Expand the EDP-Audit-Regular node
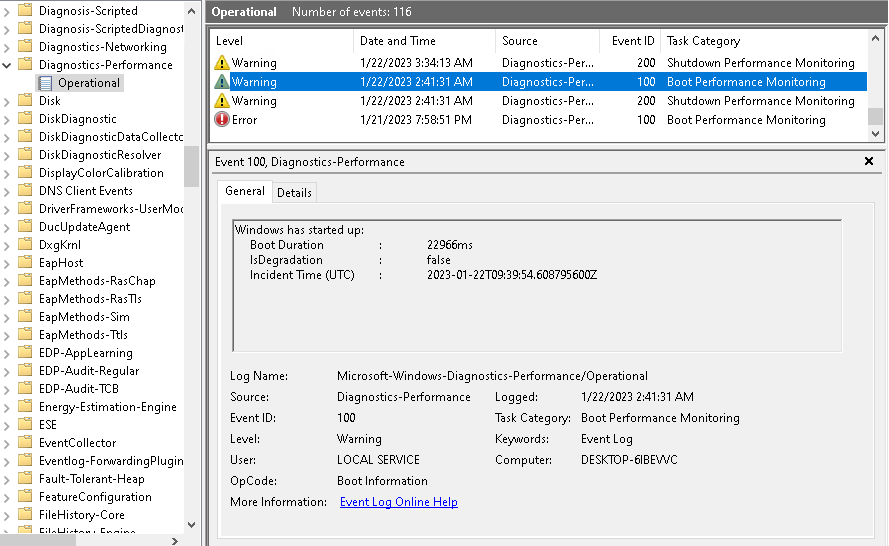889x546 pixels. click(x=7, y=371)
